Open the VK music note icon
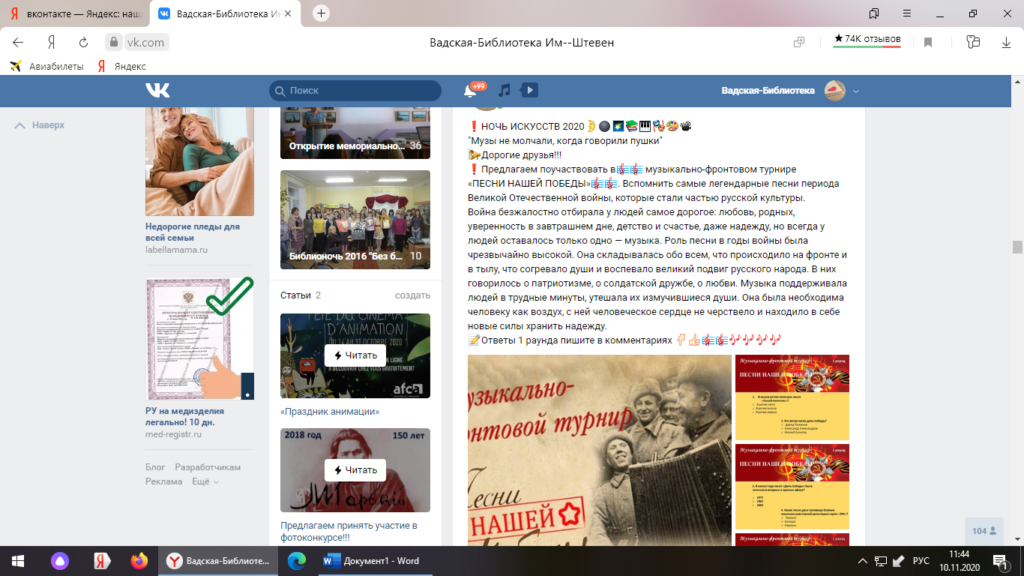The width and height of the screenshot is (1024, 576). click(504, 90)
